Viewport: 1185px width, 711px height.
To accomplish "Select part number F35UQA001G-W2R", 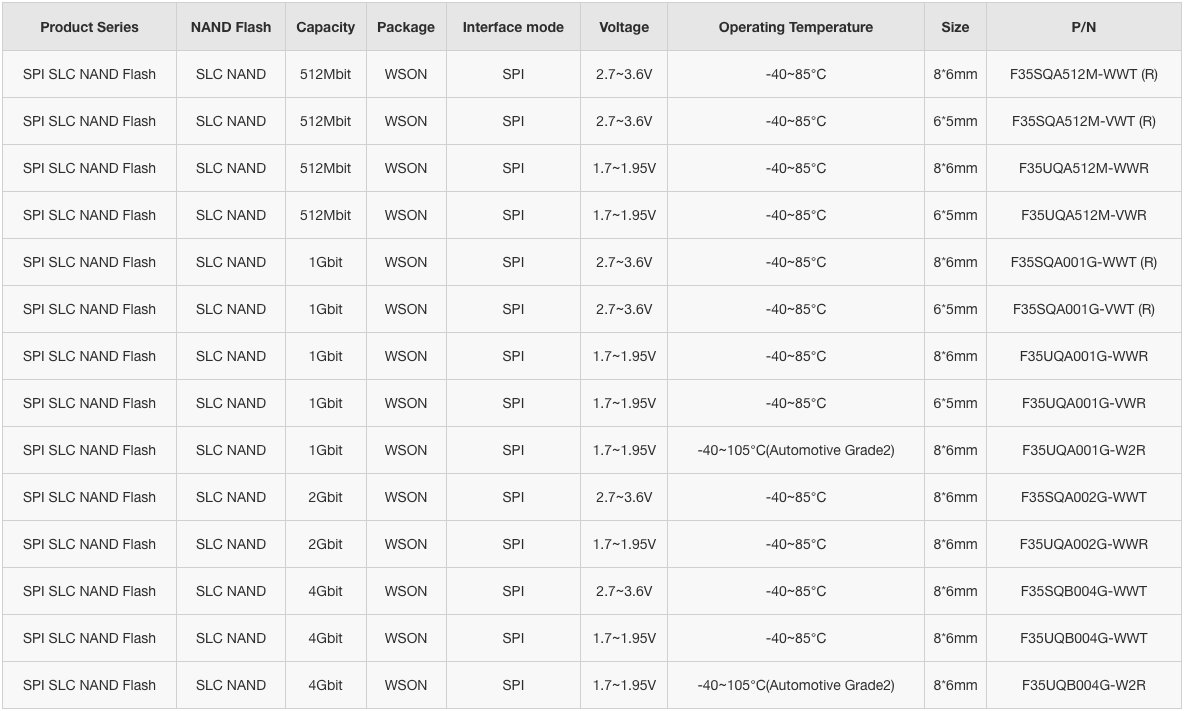I will [x=1083, y=450].
